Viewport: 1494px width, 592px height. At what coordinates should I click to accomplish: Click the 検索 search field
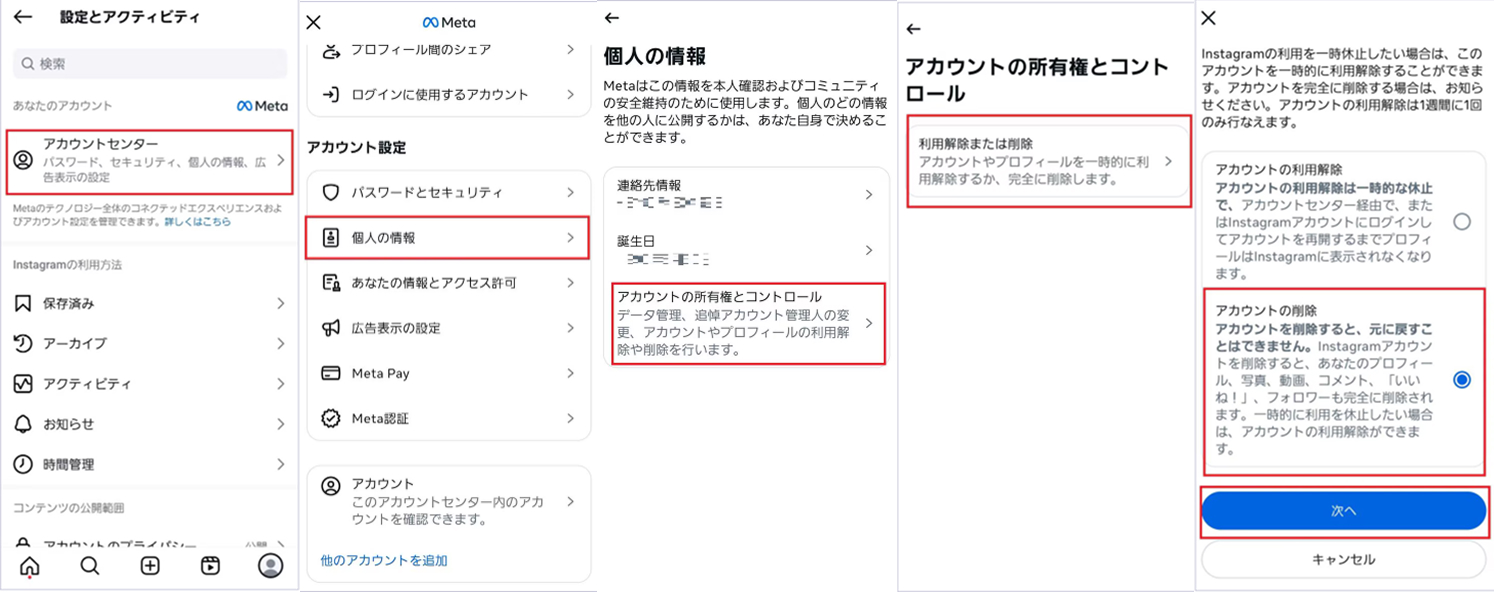pos(150,63)
